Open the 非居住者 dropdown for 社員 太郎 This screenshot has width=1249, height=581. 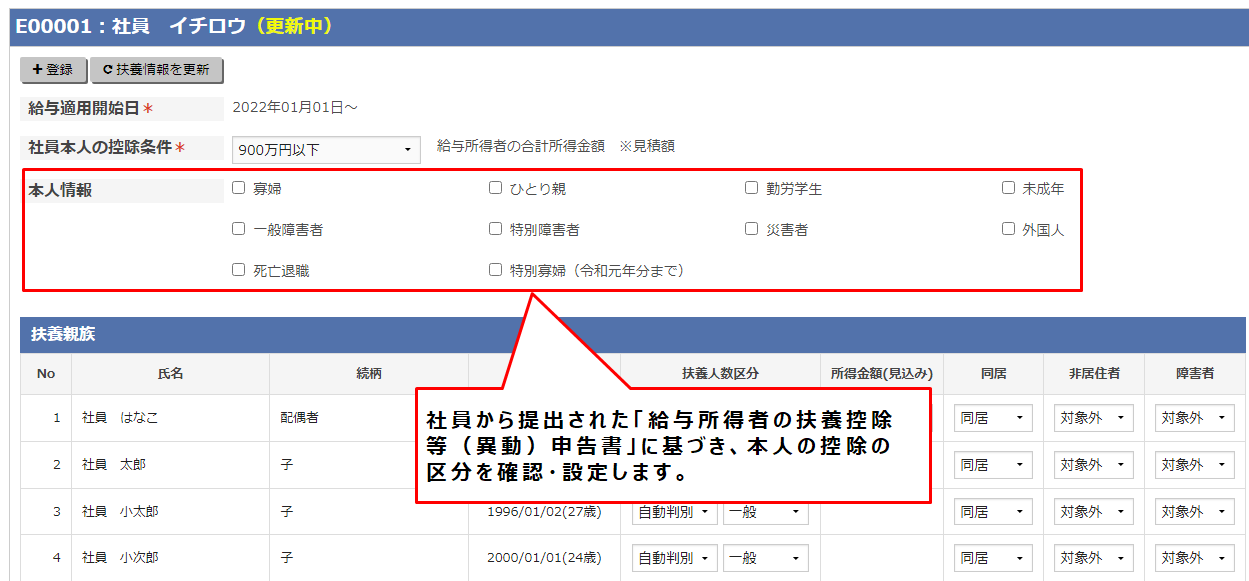pyautogui.click(x=1092, y=465)
